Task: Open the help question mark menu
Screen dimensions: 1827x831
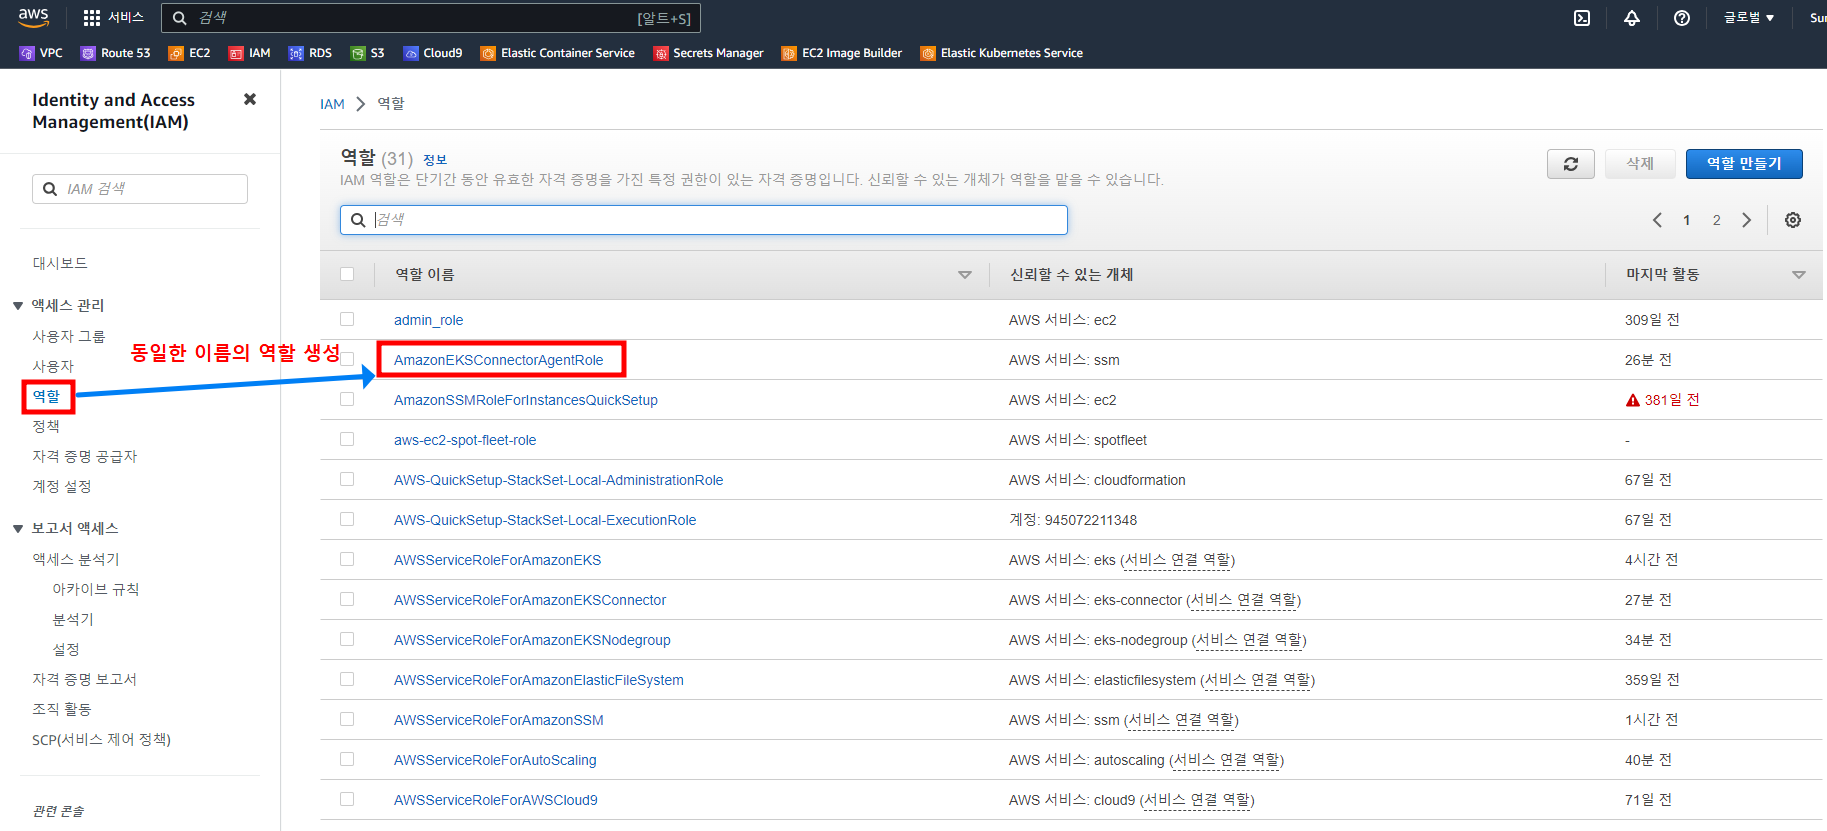Action: (x=1682, y=18)
